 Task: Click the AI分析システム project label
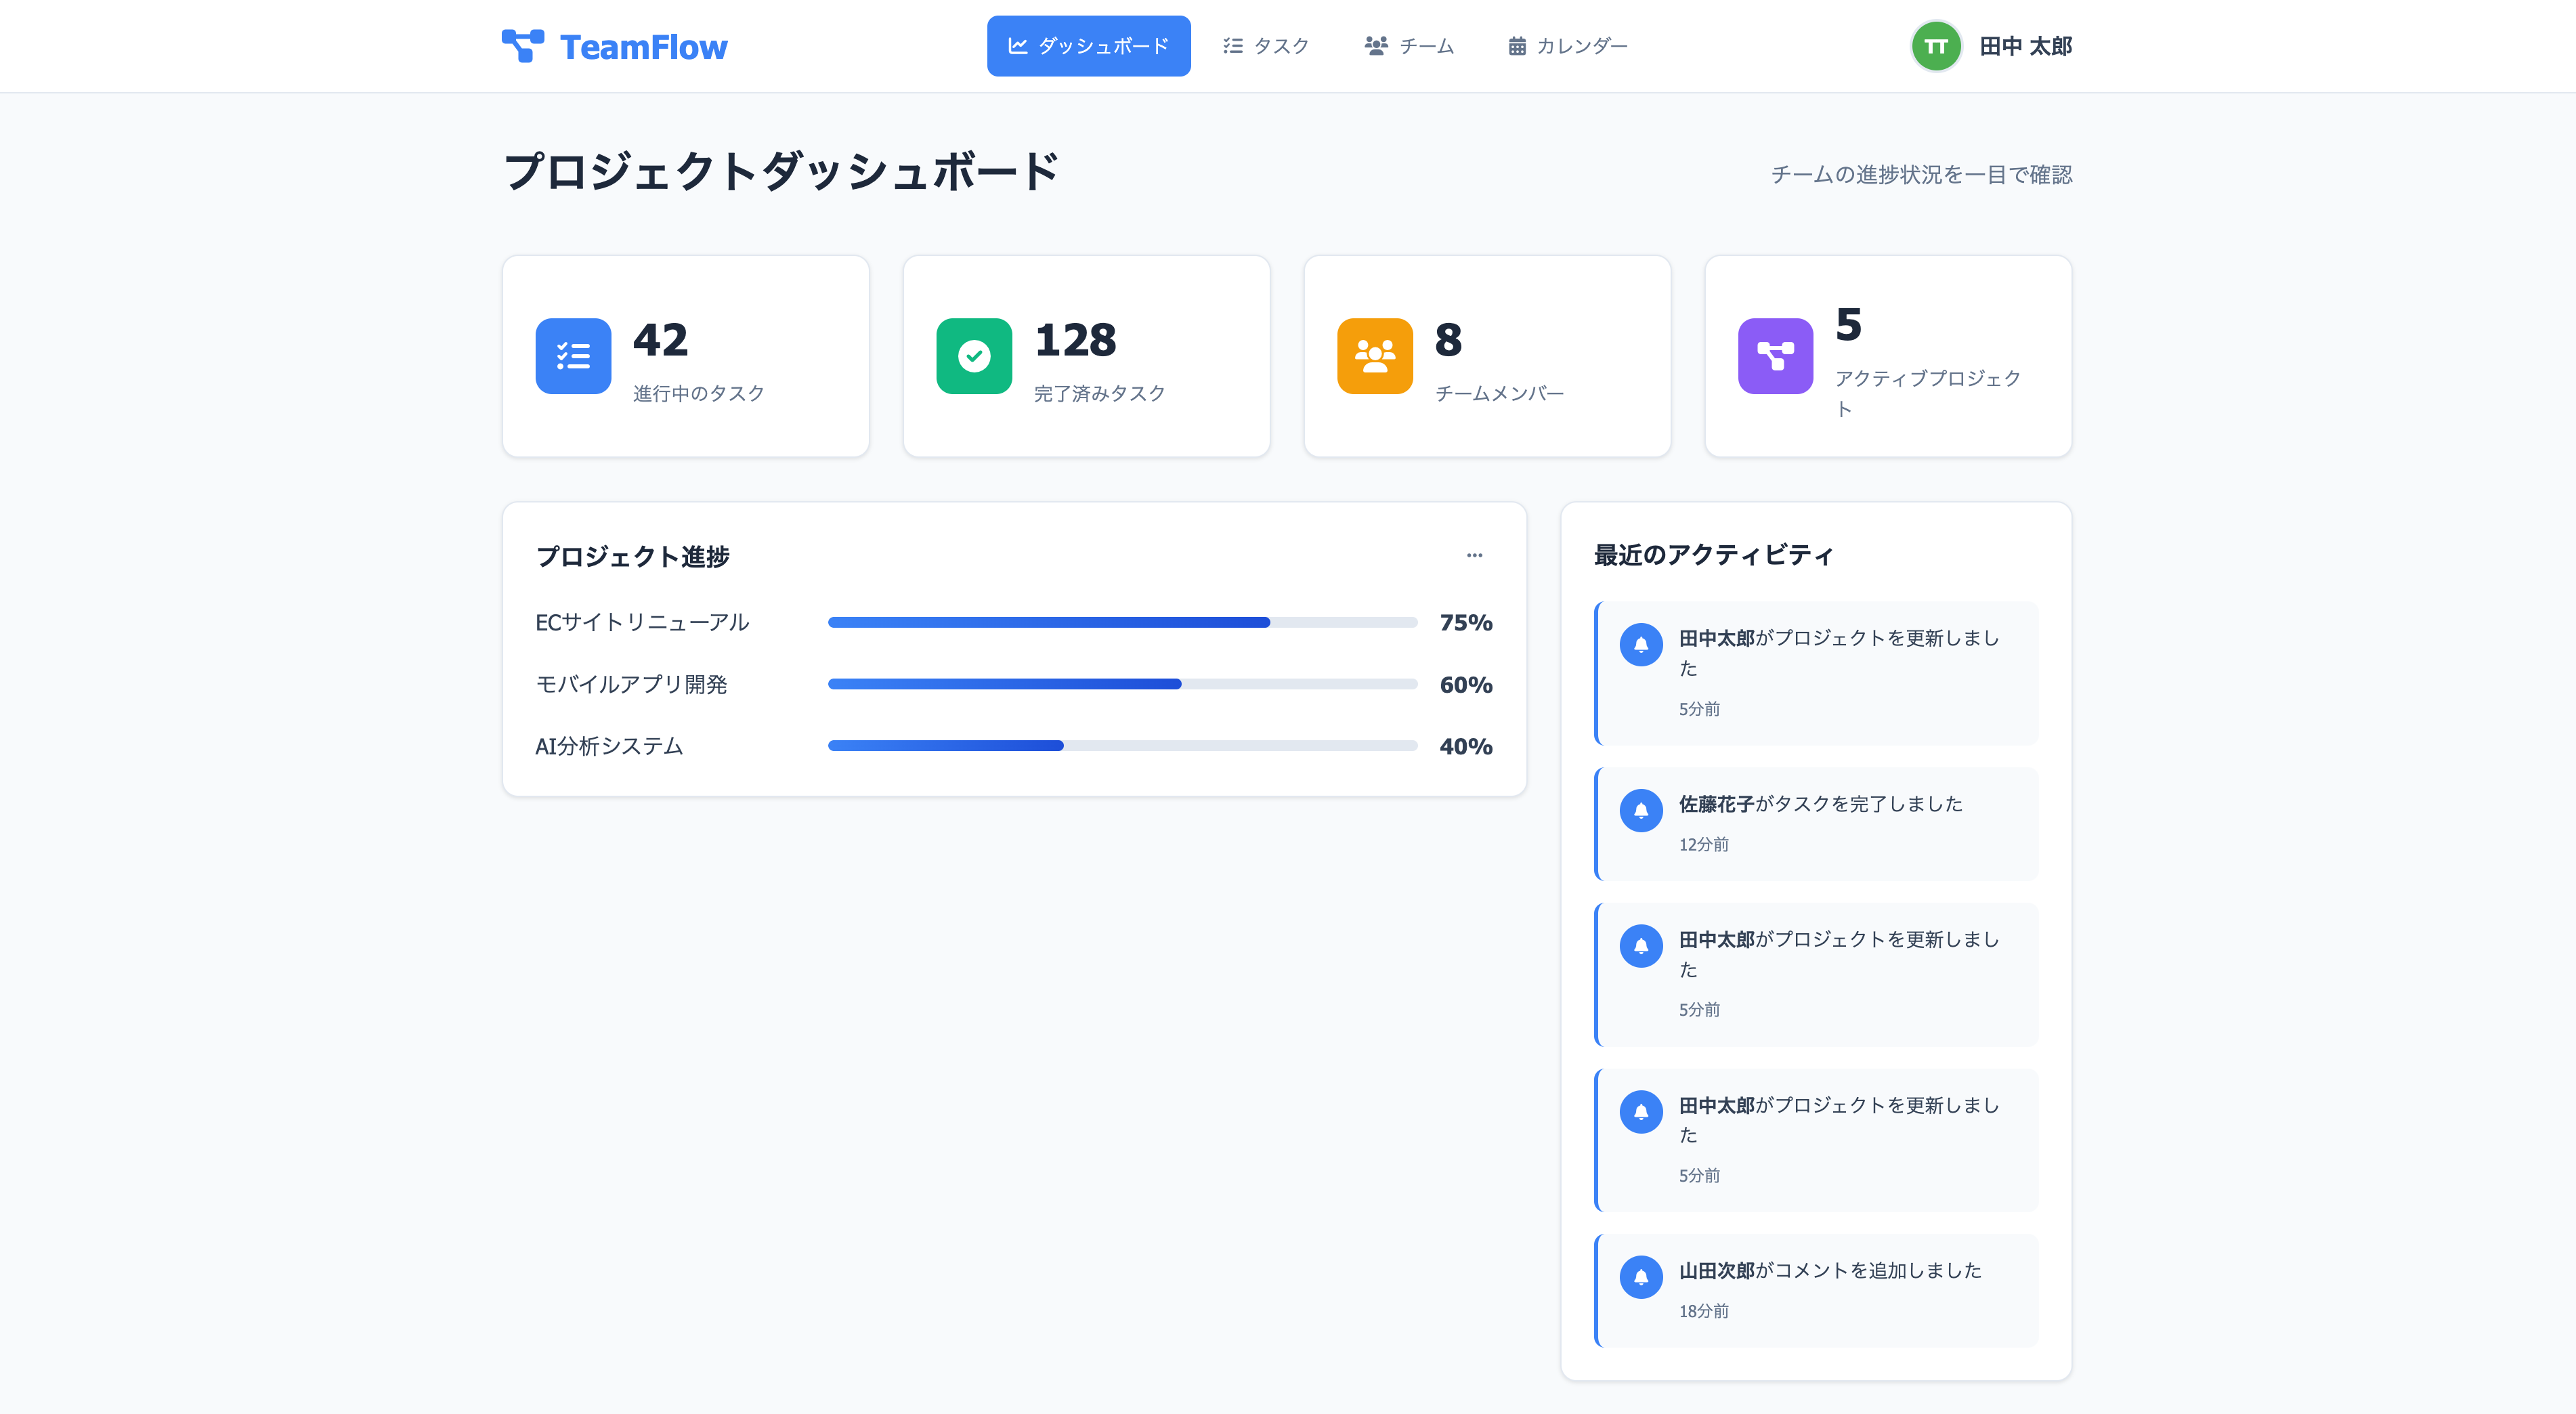609,746
